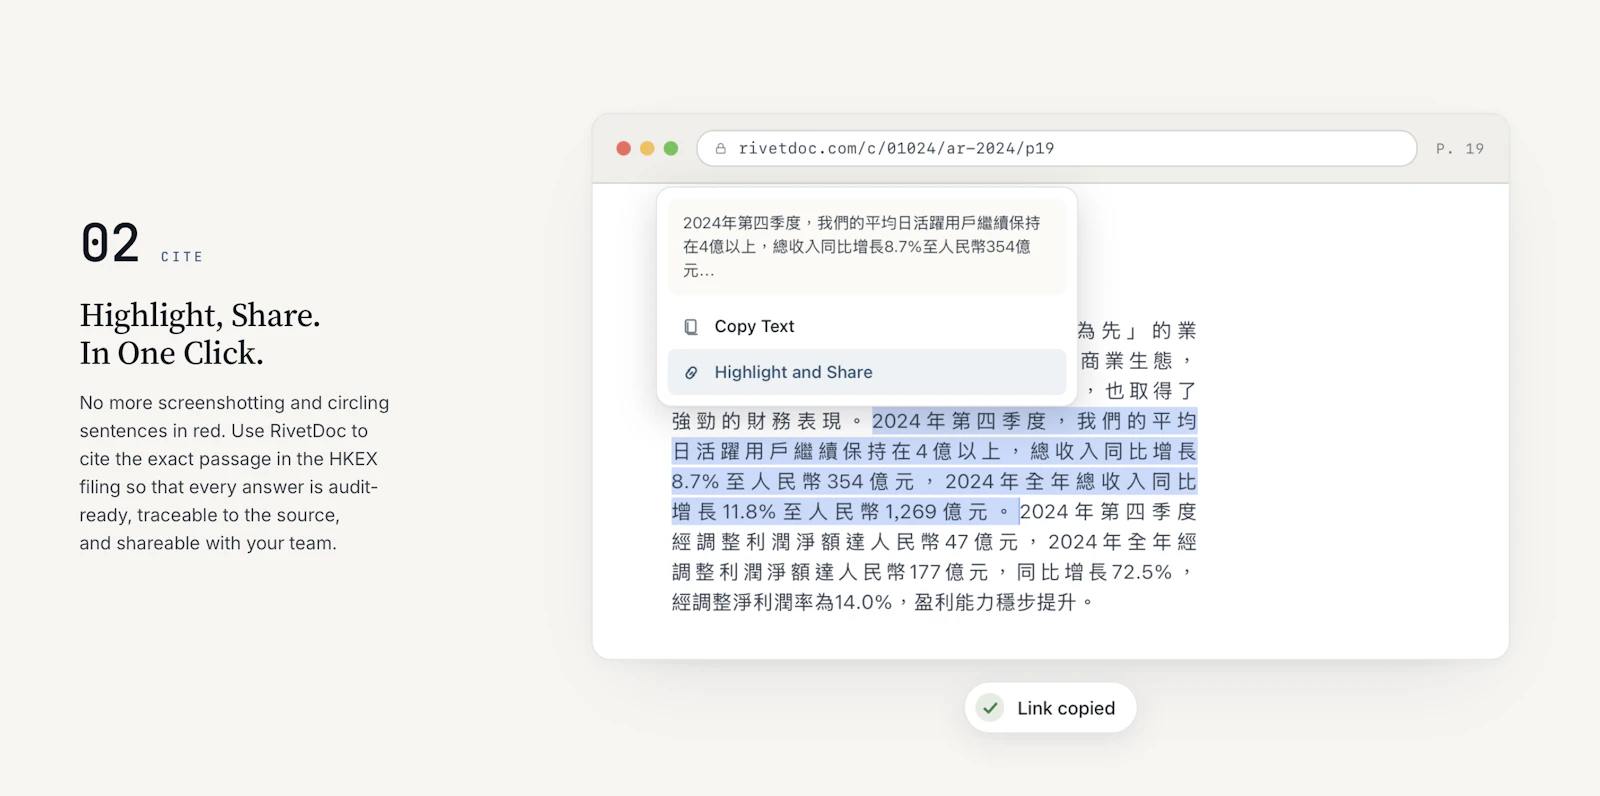The image size is (1600, 796).
Task: Click the quoted text preview in the popup
Action: (x=867, y=247)
